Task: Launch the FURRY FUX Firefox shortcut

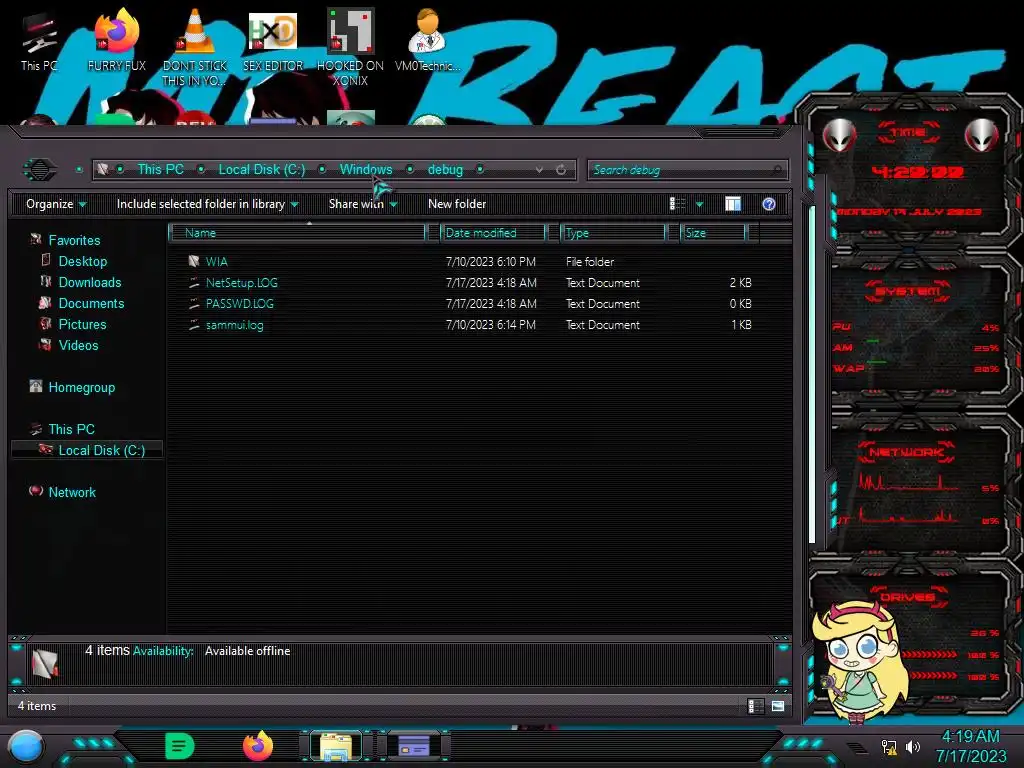Action: click(x=117, y=40)
